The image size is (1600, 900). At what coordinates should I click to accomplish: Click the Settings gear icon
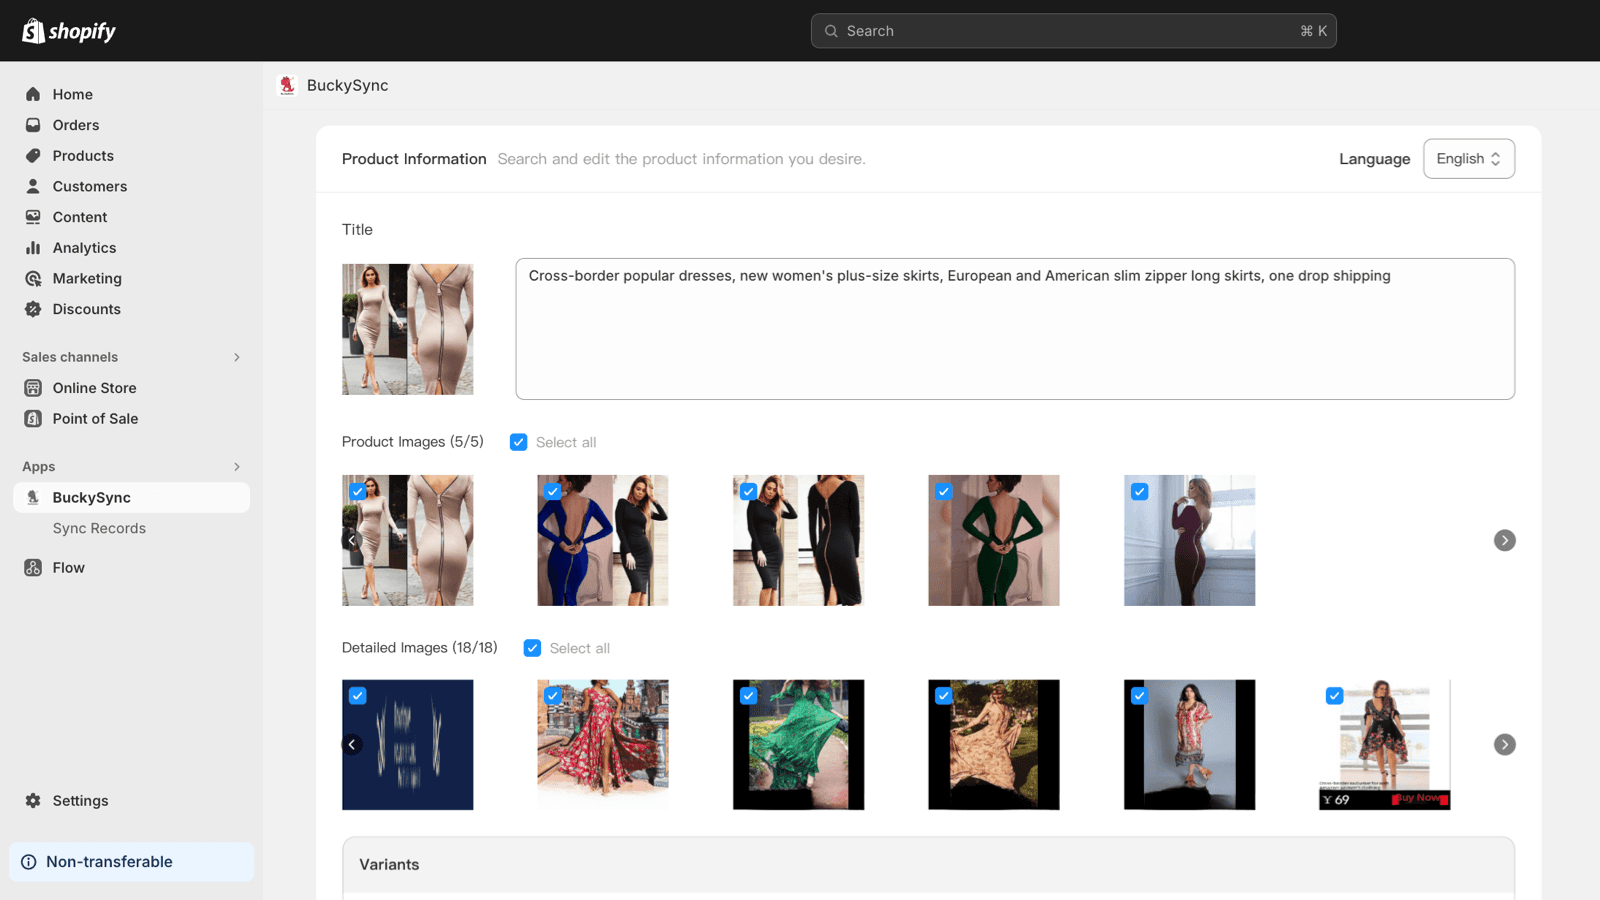[33, 801]
